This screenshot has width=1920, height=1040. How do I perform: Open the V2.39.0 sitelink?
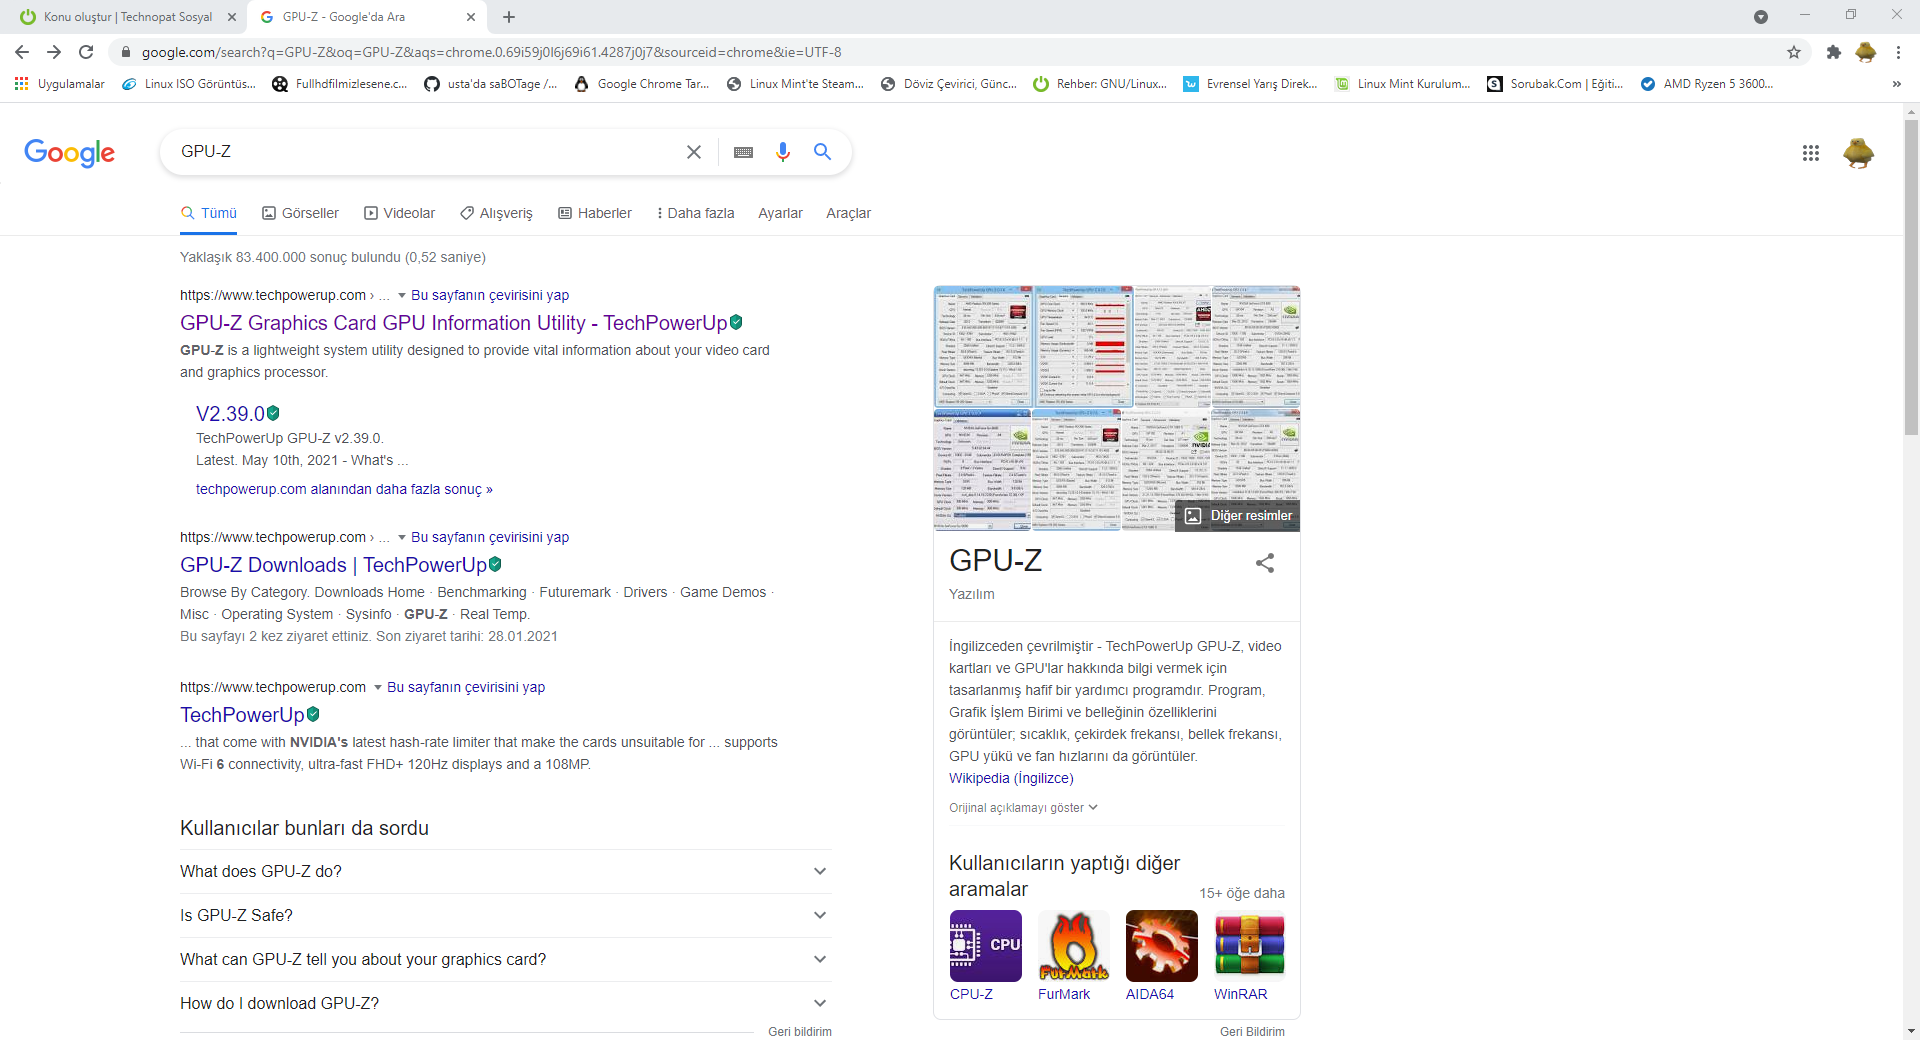pos(230,414)
